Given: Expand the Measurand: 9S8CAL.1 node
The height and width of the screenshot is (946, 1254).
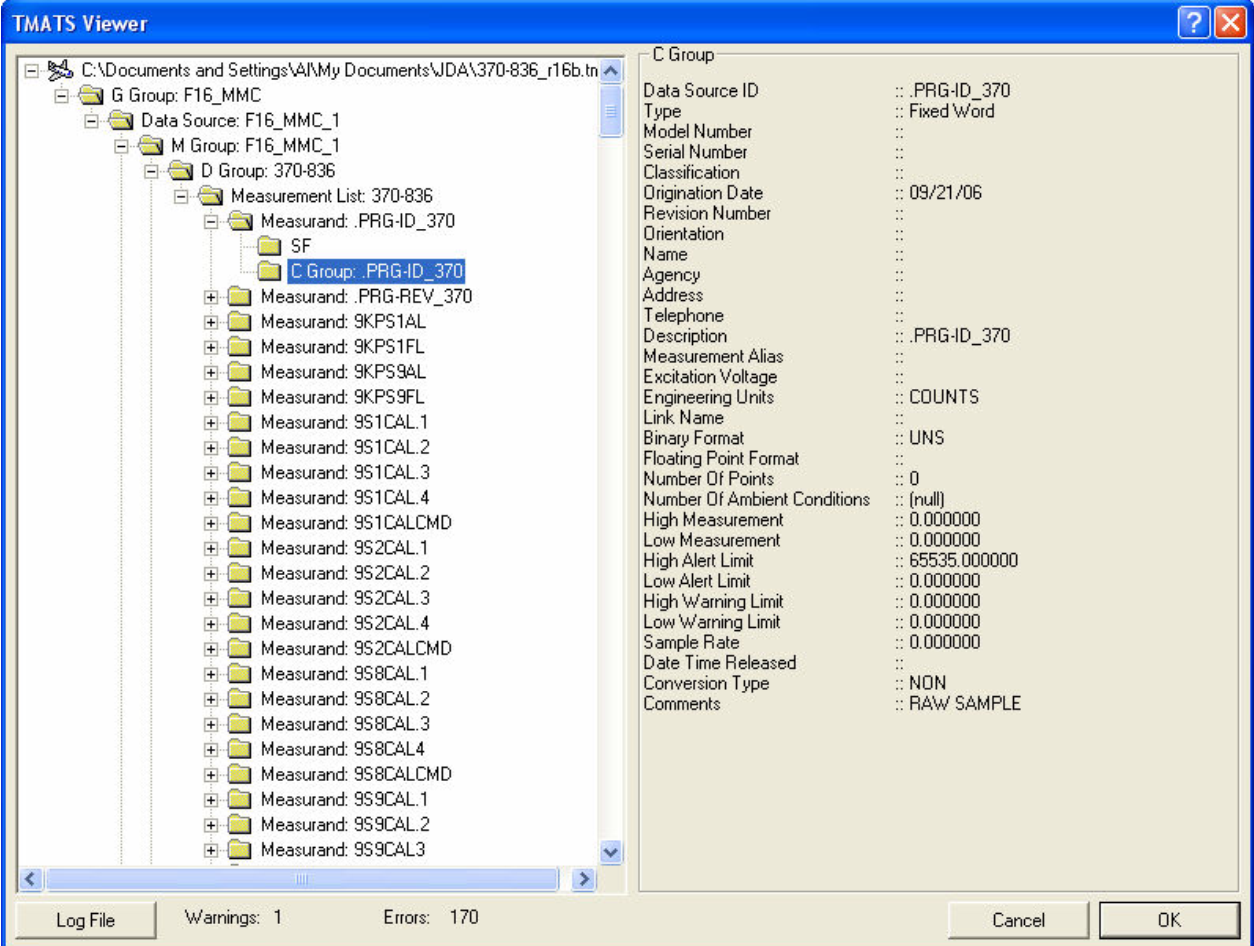Looking at the screenshot, I should coord(211,673).
